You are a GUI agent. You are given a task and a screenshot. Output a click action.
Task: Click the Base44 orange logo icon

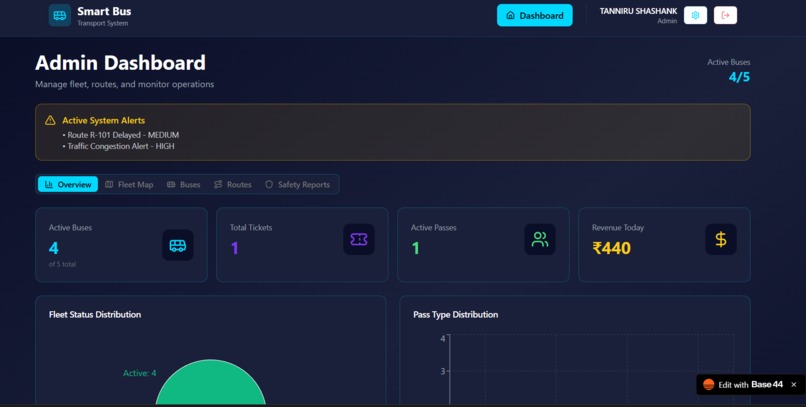[708, 384]
